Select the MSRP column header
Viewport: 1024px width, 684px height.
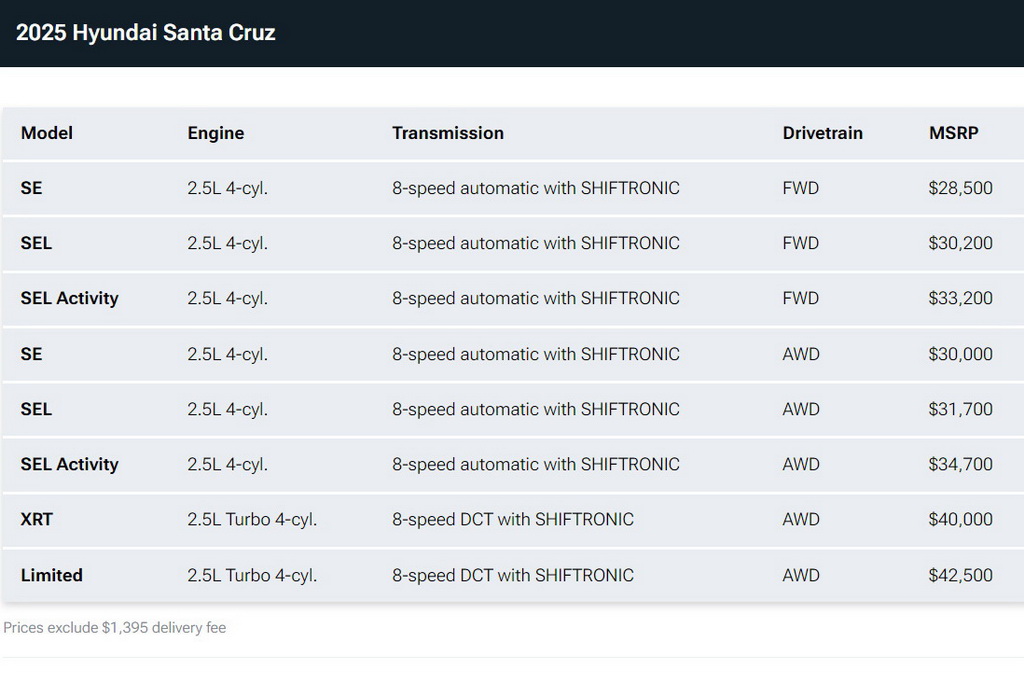pos(954,133)
